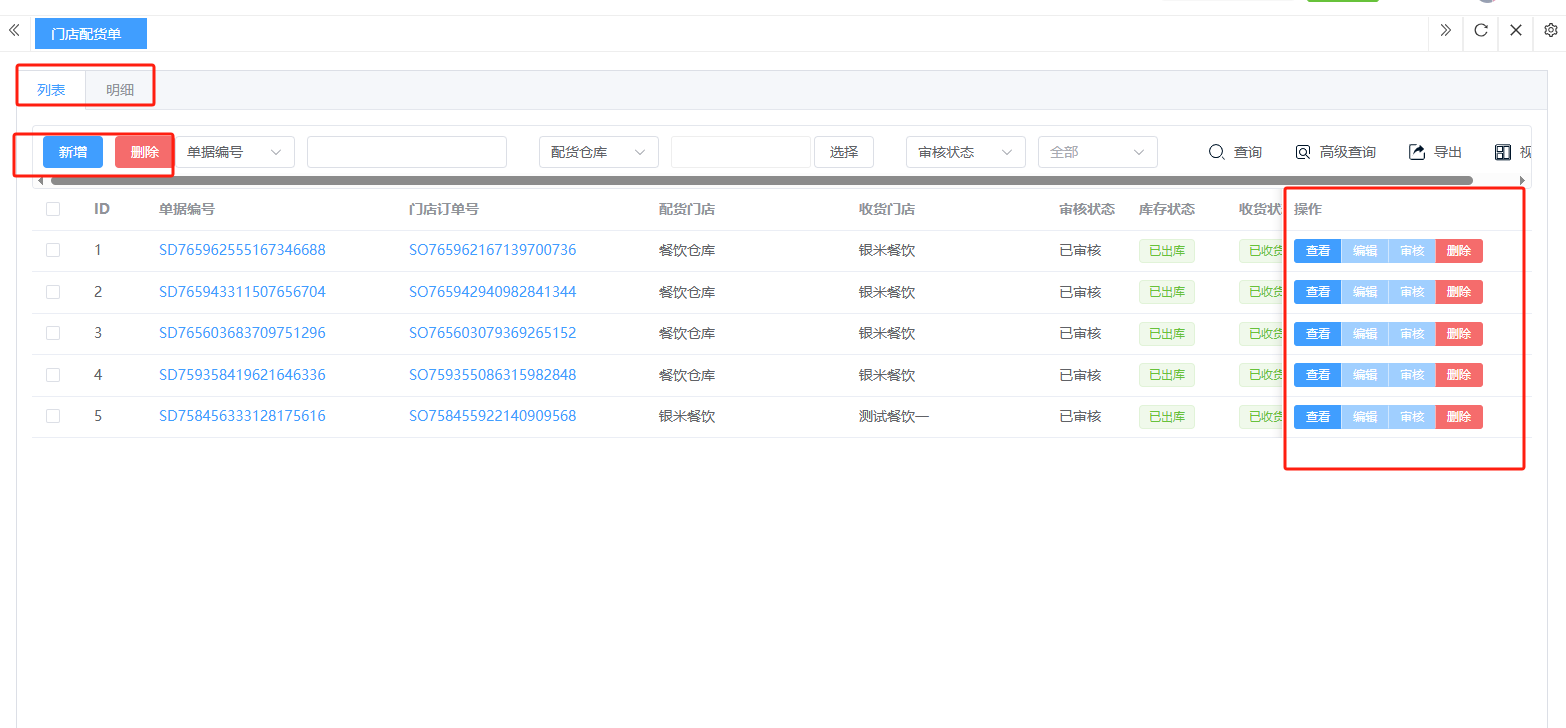Click the horizontal scrollbar under the toolbar

[760, 181]
